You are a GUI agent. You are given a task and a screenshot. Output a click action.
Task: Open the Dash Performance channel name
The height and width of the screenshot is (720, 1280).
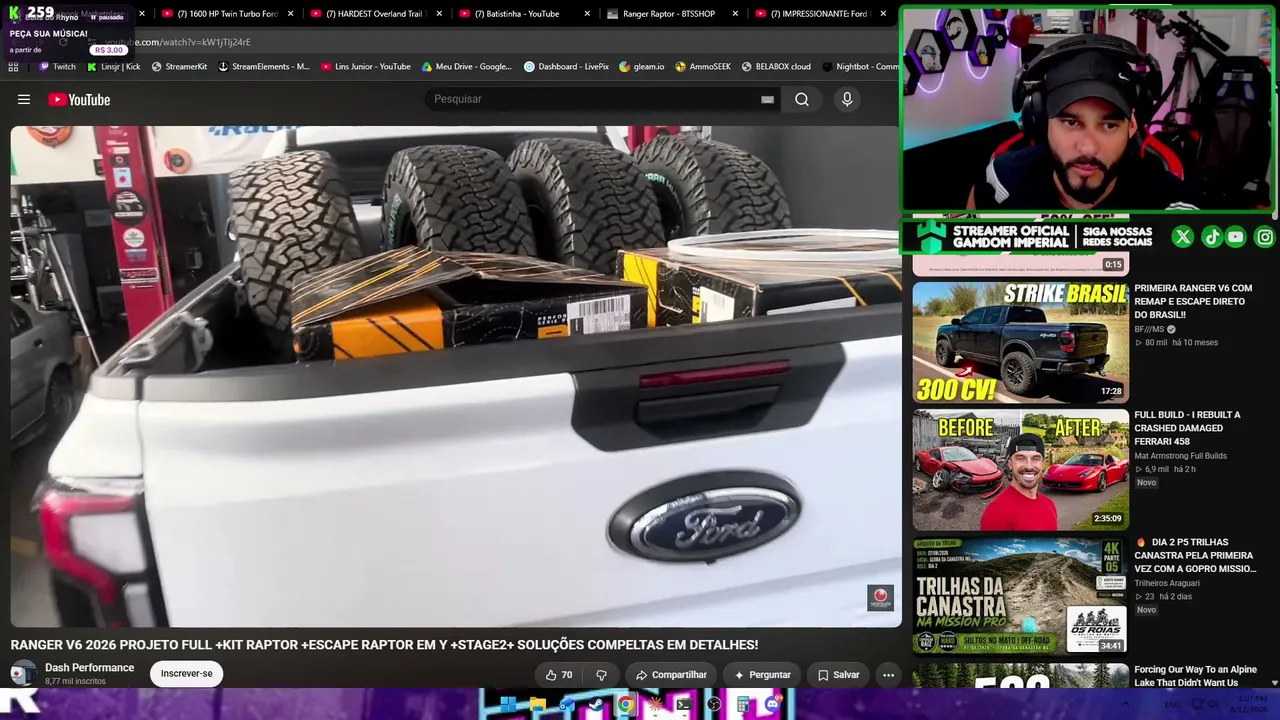(x=89, y=668)
